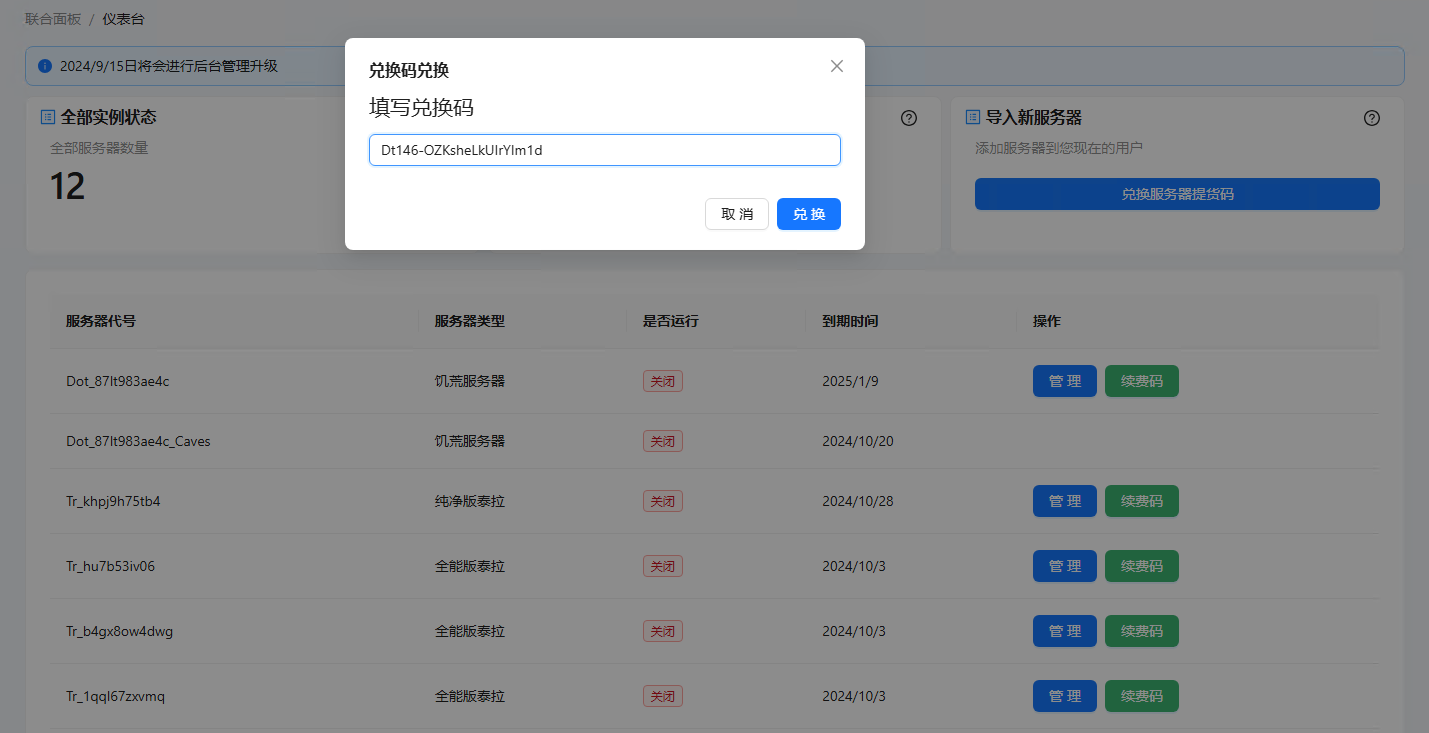Viewport: 1429px width, 733px height.
Task: Click announcement text 2024/9/15日将会进行后台管理升级
Action: point(169,66)
